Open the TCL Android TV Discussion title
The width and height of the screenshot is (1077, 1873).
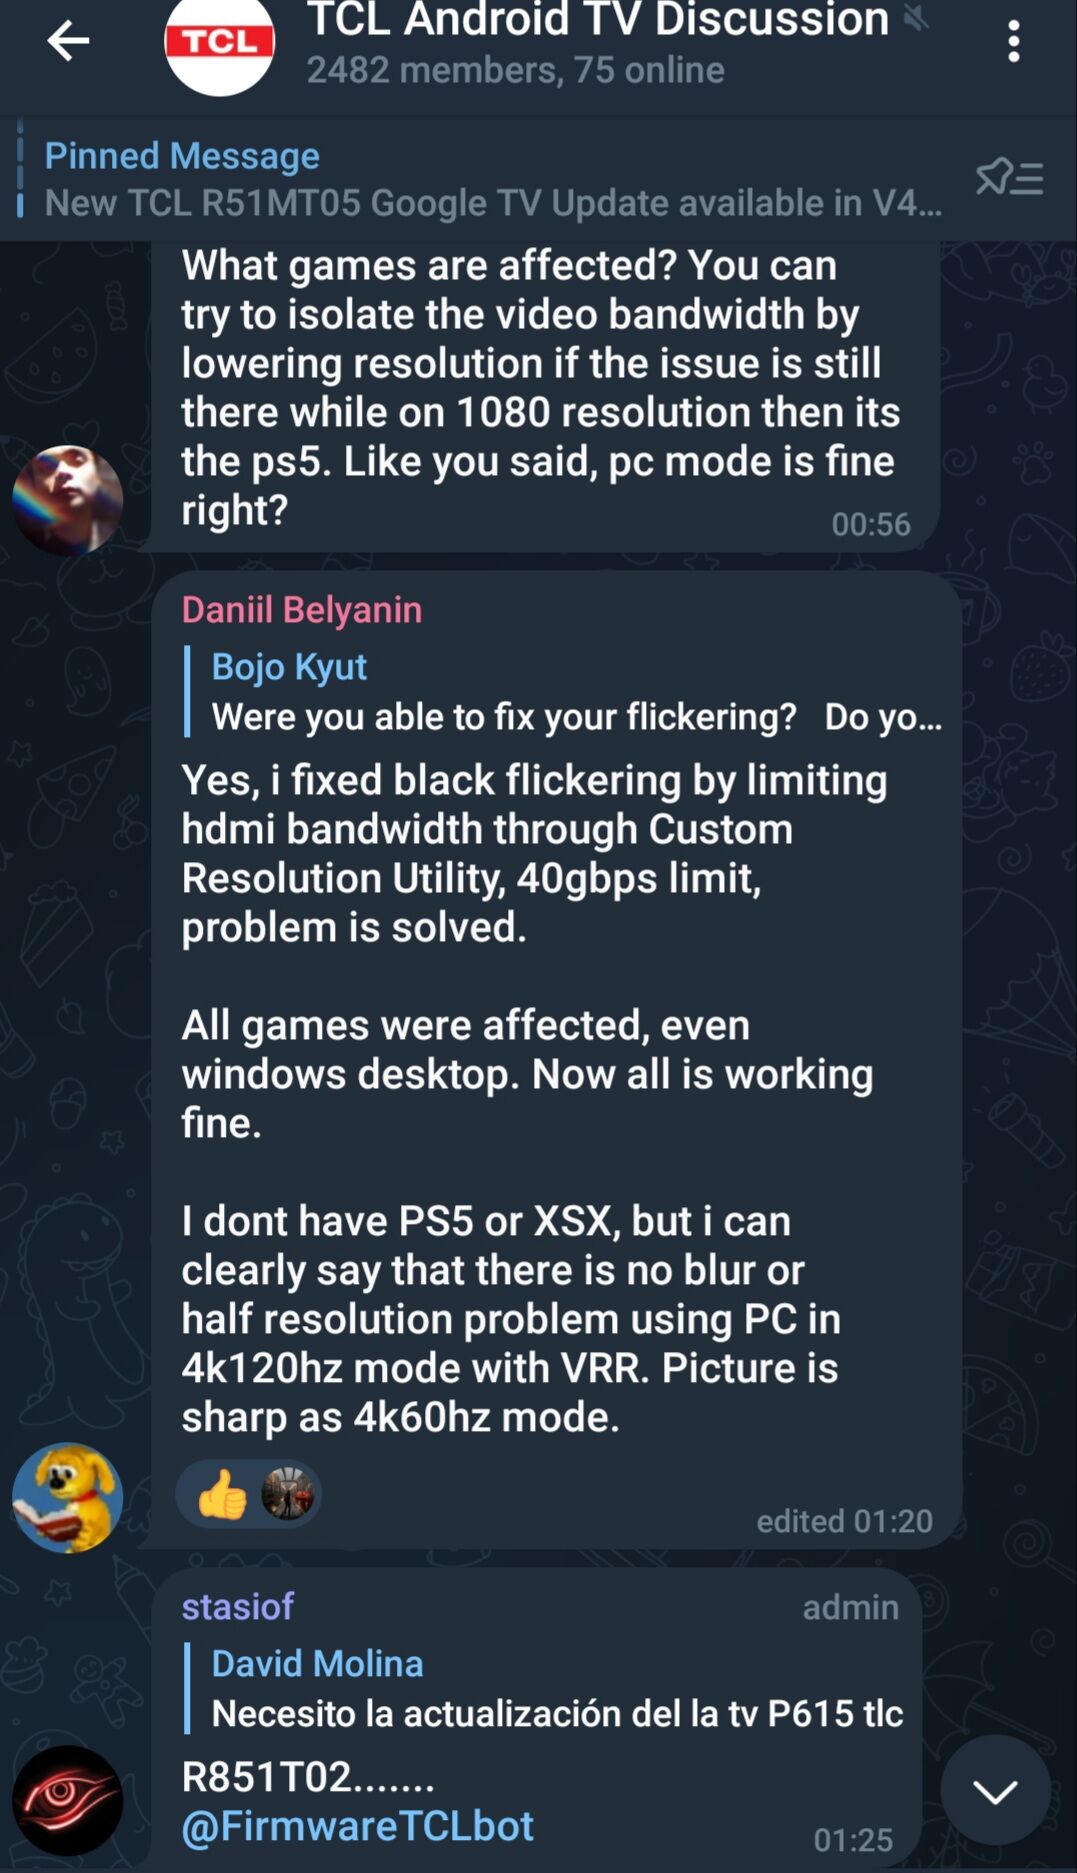597,19
